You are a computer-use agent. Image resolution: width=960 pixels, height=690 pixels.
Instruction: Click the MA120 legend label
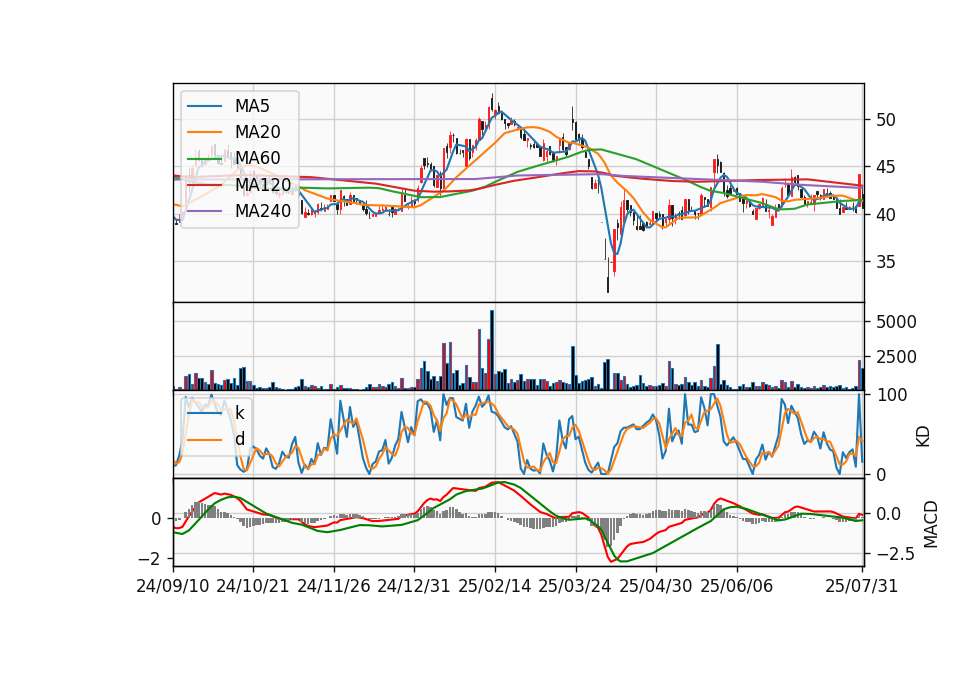tap(263, 184)
